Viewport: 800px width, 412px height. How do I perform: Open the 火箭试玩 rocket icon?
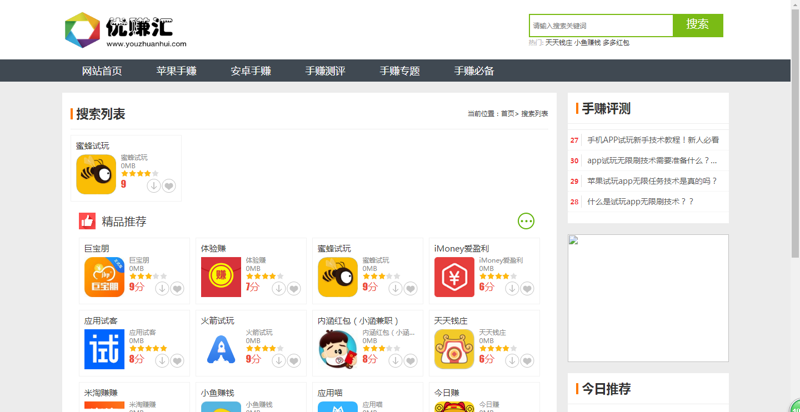click(221, 349)
